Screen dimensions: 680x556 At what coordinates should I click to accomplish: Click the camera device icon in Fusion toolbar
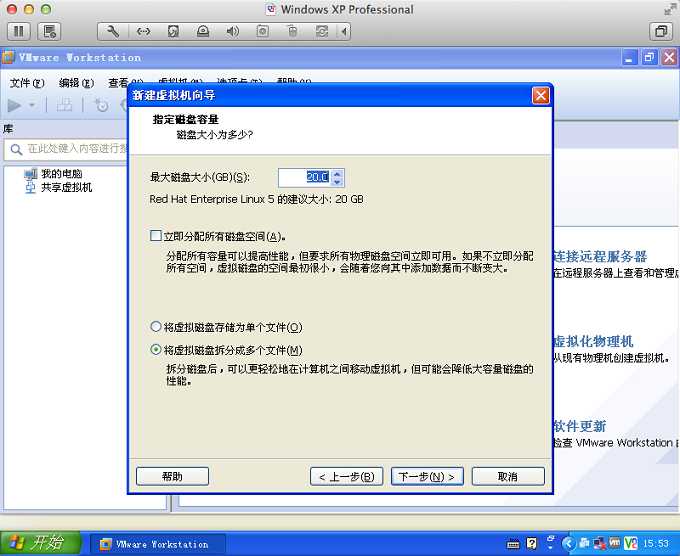coord(262,31)
